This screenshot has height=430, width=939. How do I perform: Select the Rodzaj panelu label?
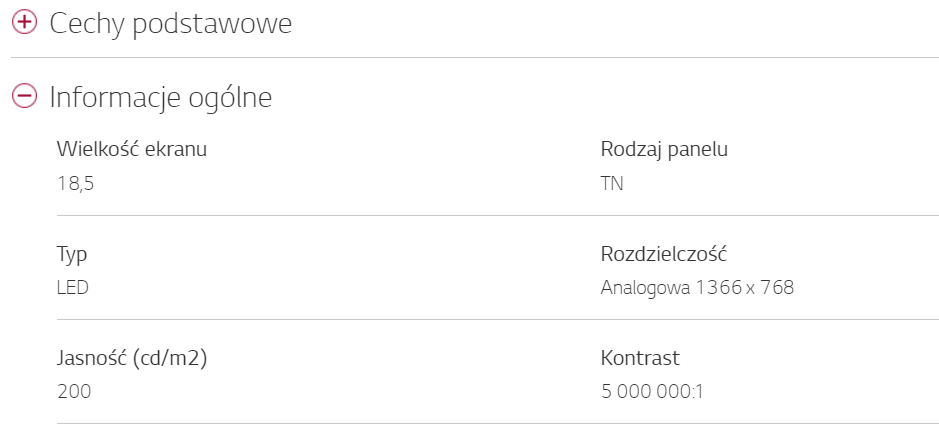pyautogui.click(x=664, y=150)
